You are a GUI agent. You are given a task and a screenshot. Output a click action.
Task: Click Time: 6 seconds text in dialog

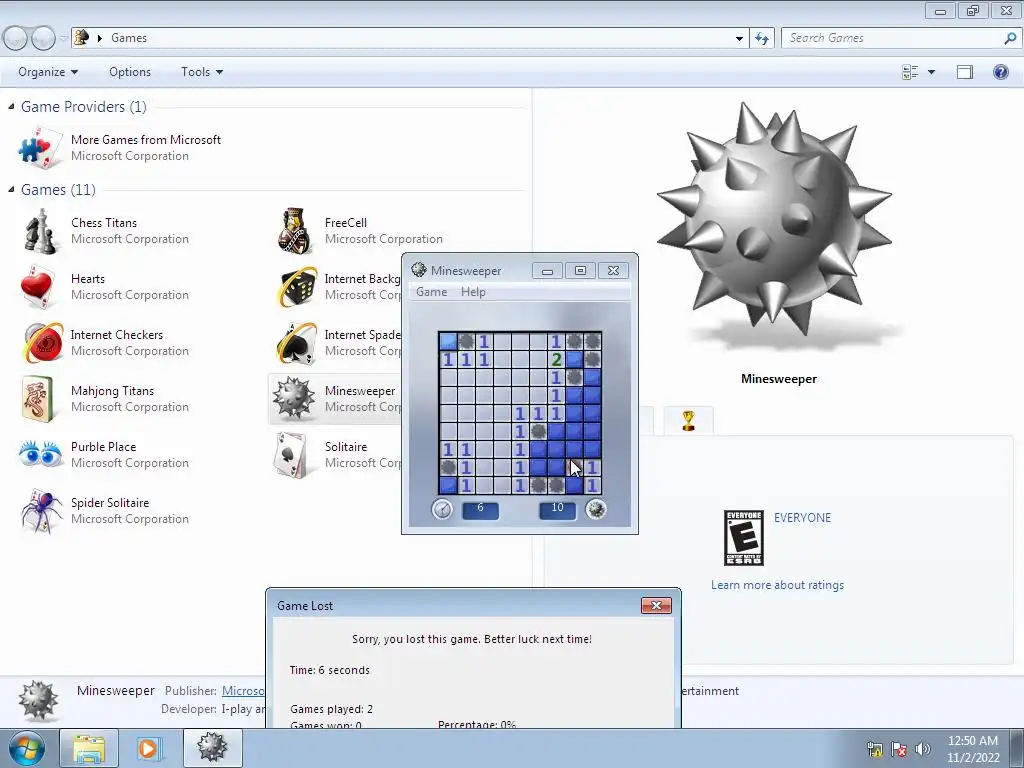pyautogui.click(x=330, y=670)
